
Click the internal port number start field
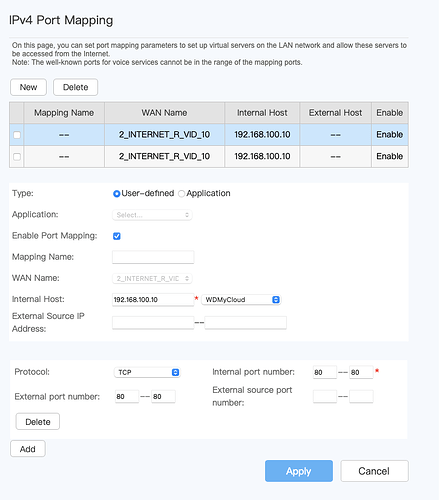point(325,372)
